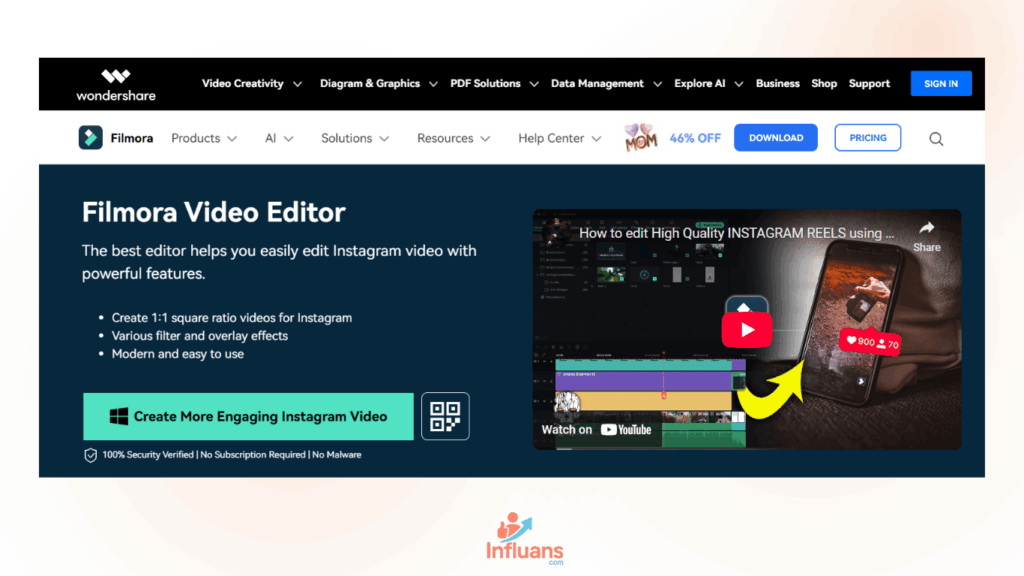
Task: Click the 46% OFF offer link
Action: tap(695, 138)
